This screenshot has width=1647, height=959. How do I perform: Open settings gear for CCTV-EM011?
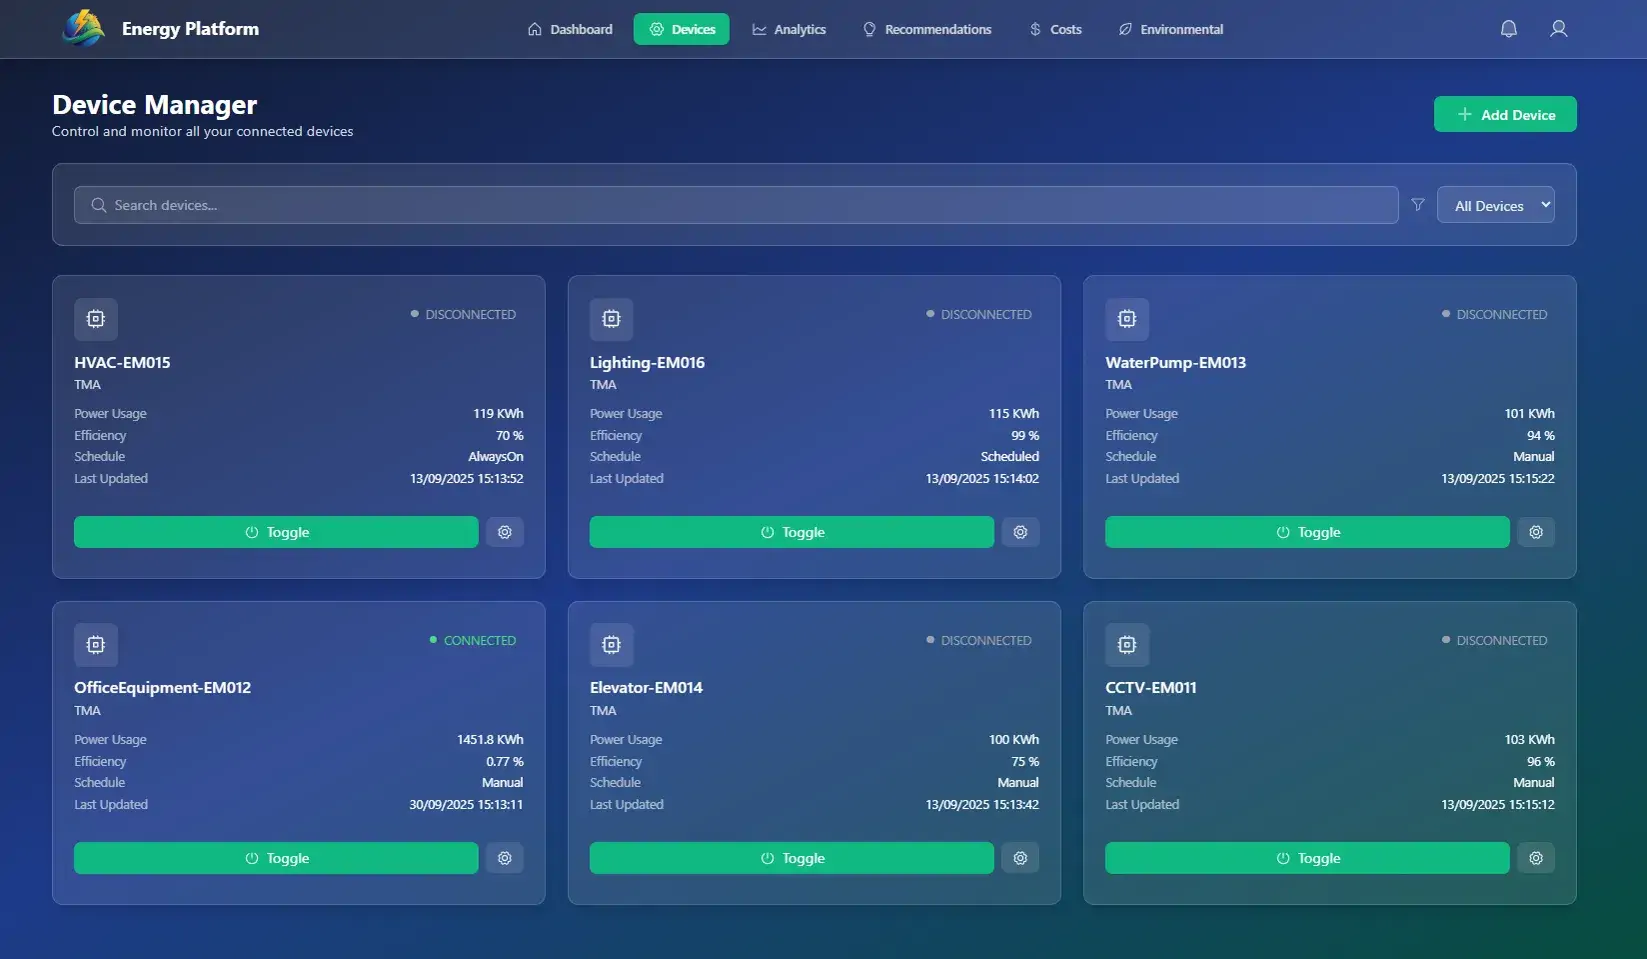click(1536, 858)
